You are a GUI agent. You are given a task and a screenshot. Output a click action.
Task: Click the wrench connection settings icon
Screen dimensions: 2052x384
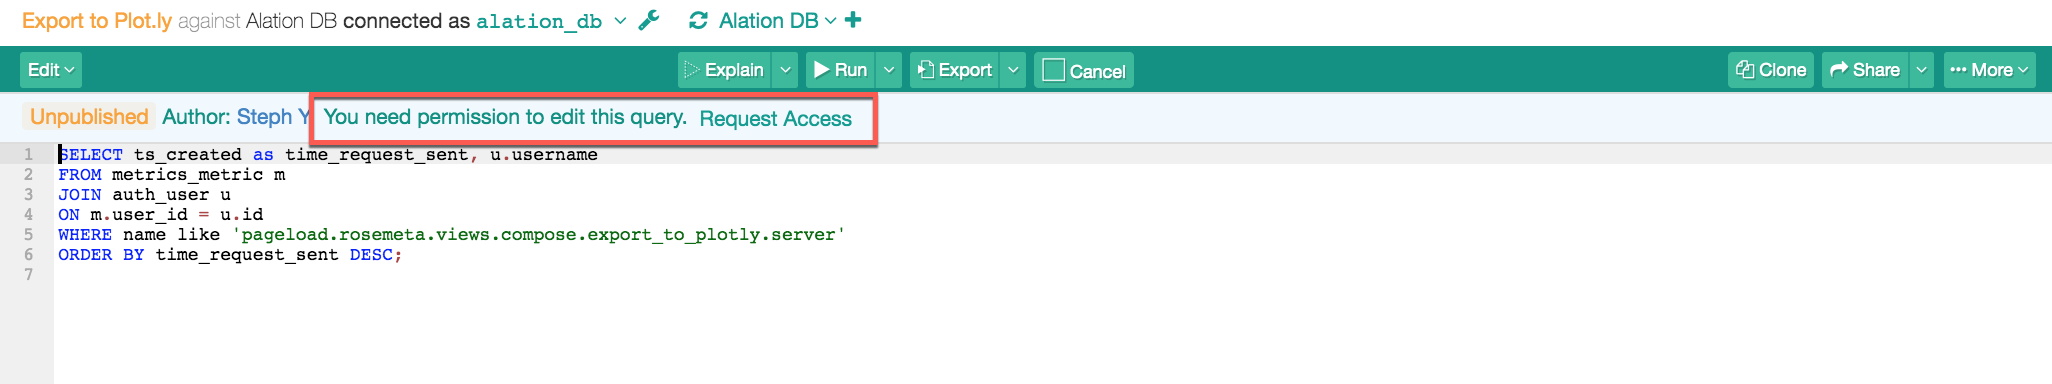pos(649,20)
